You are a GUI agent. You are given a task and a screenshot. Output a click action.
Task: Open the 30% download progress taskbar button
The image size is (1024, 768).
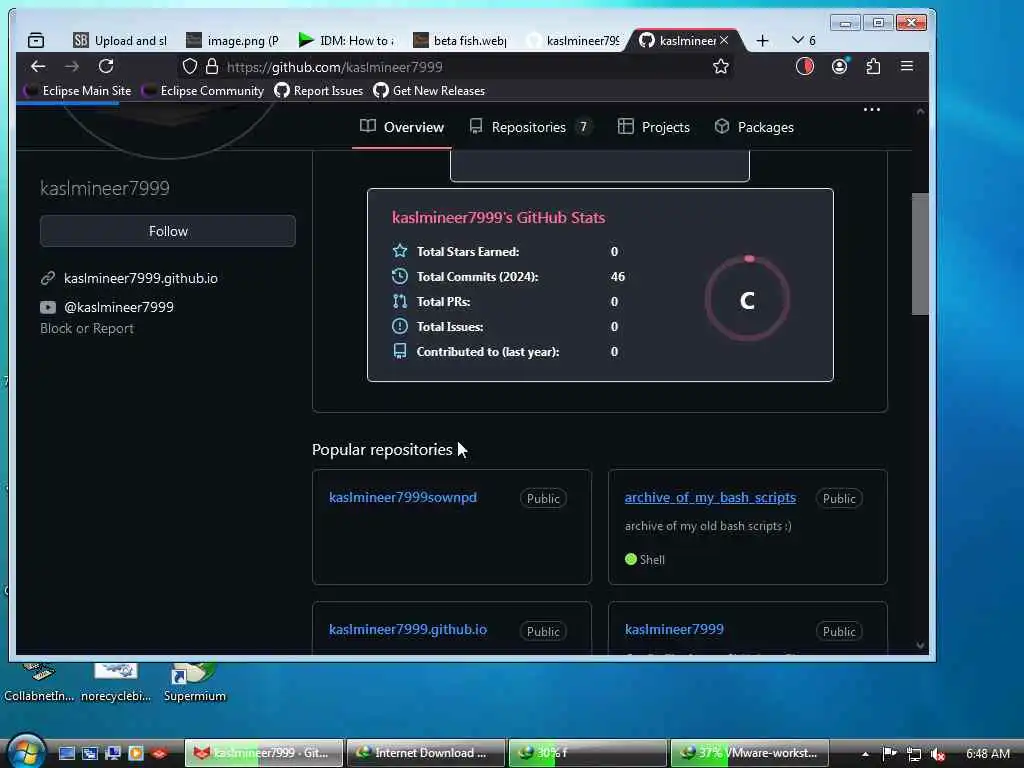(x=587, y=753)
